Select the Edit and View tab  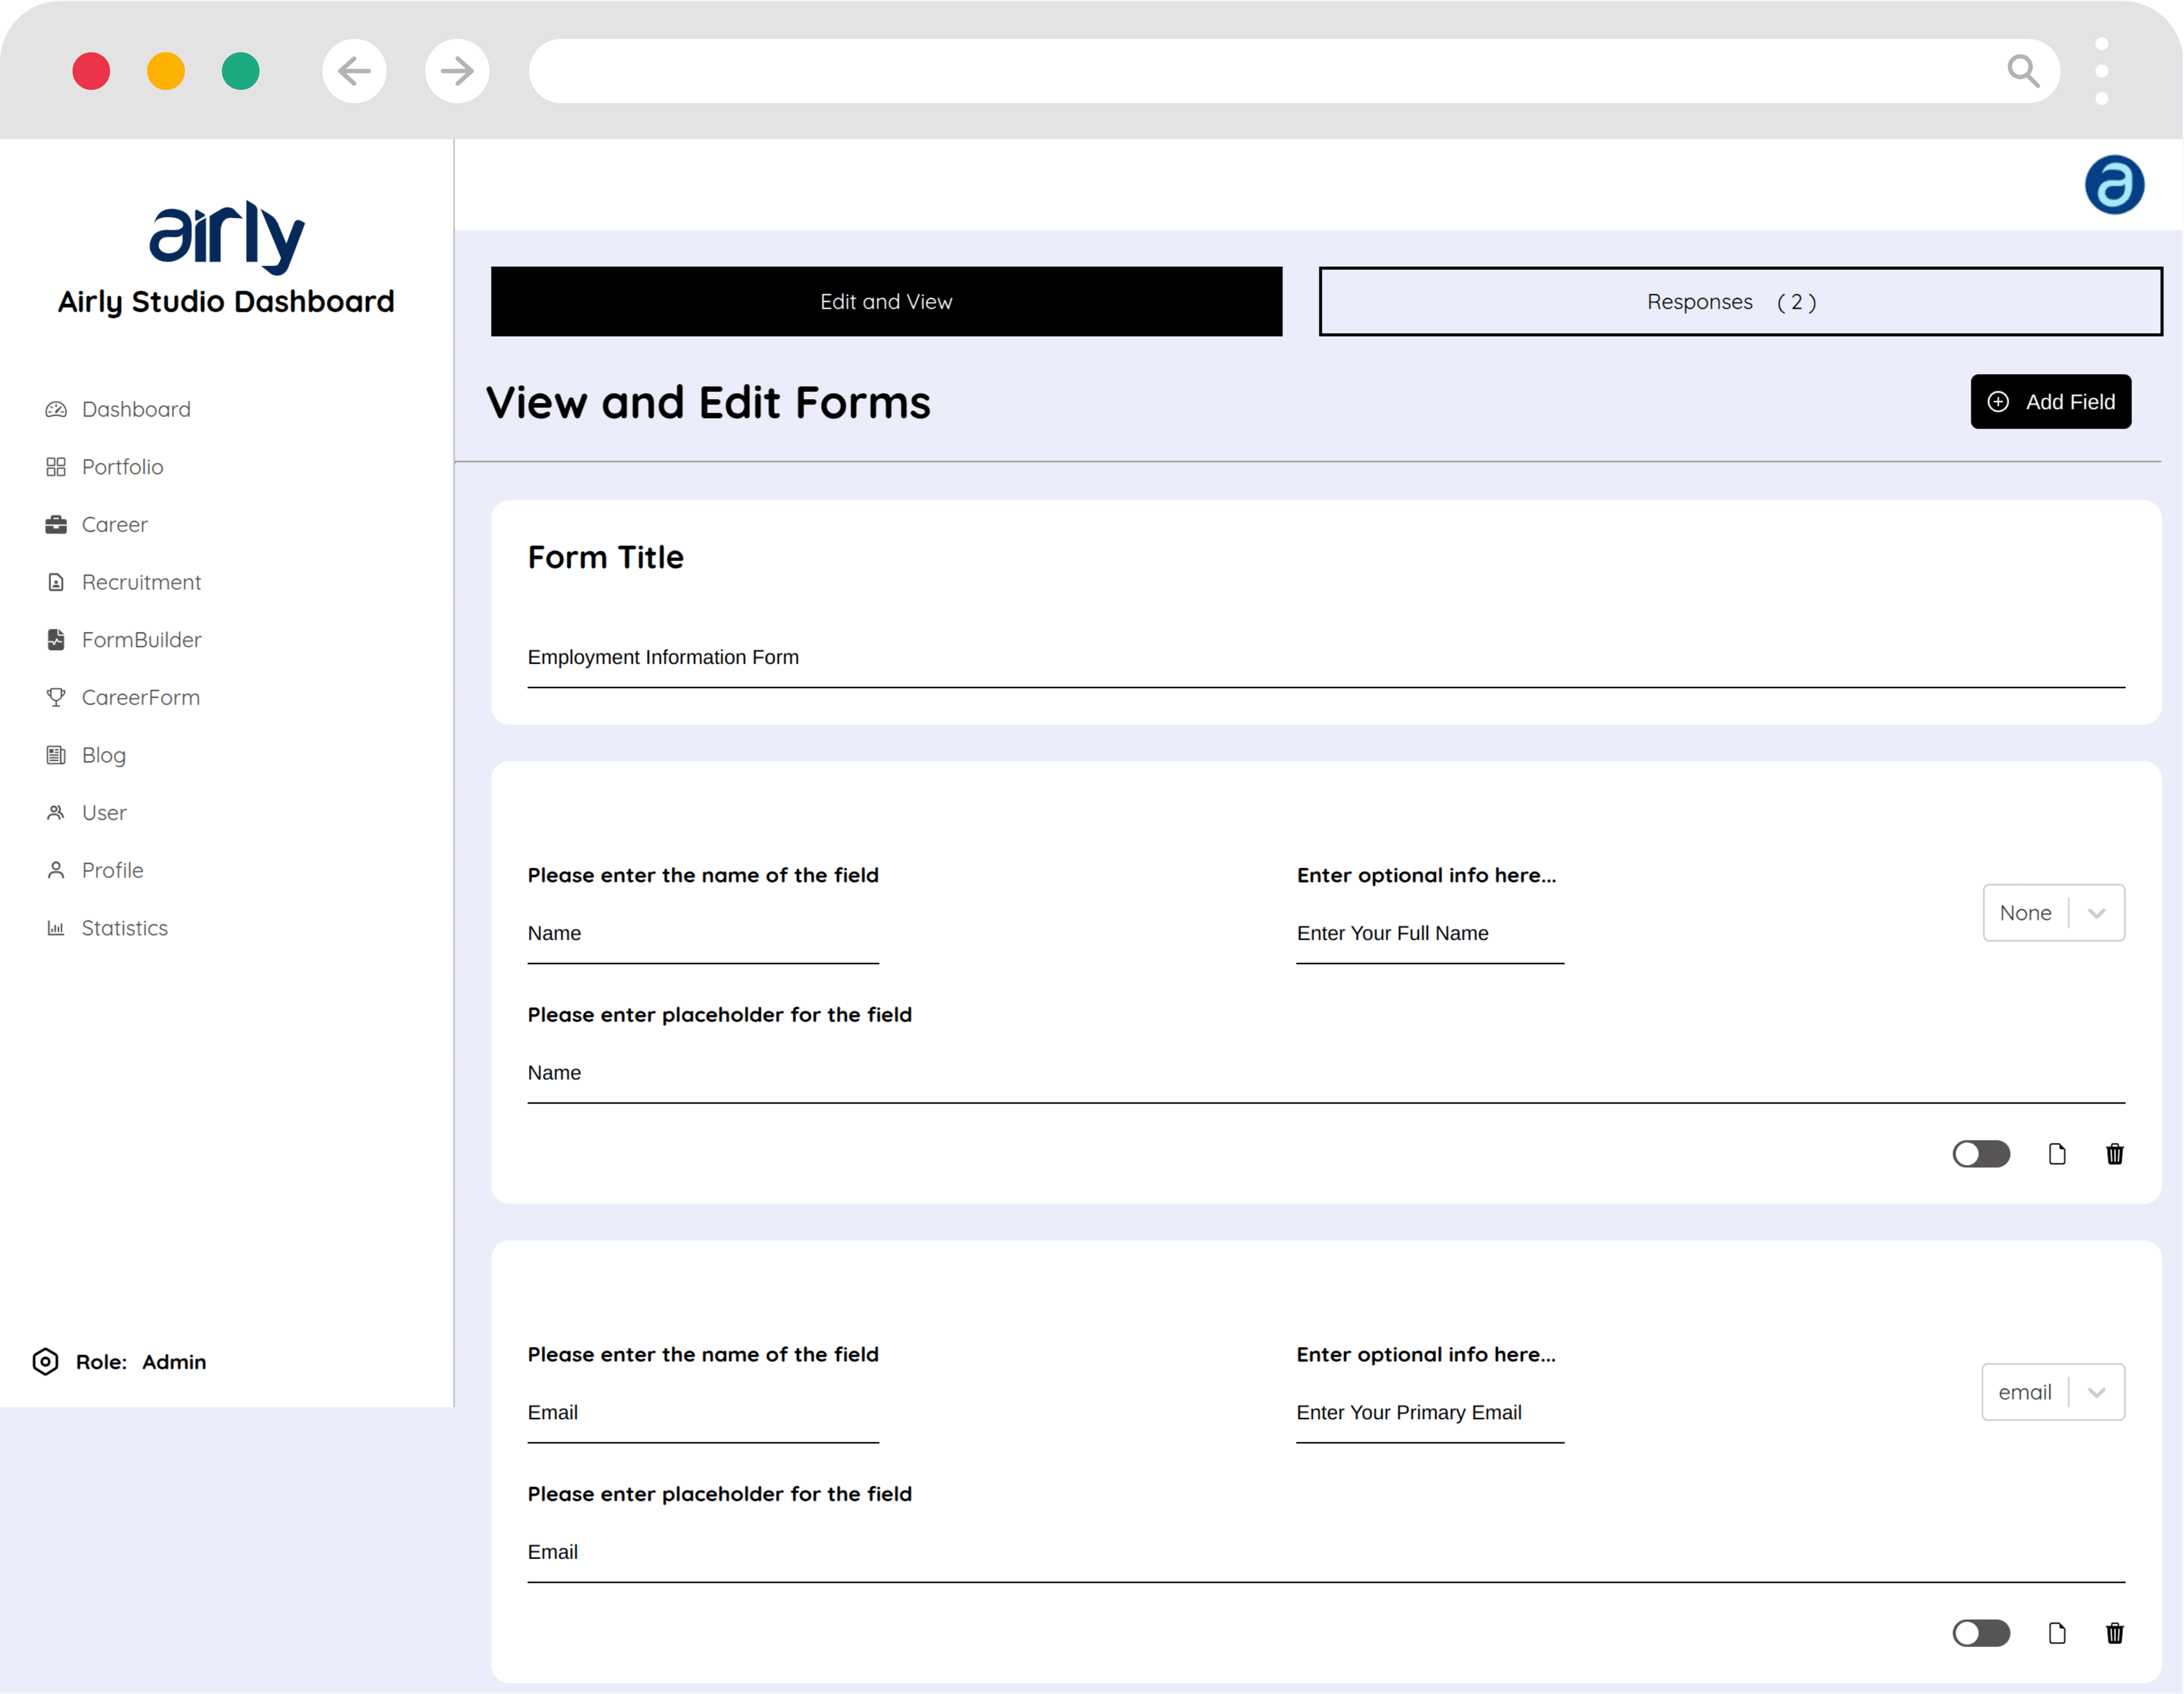pos(886,301)
